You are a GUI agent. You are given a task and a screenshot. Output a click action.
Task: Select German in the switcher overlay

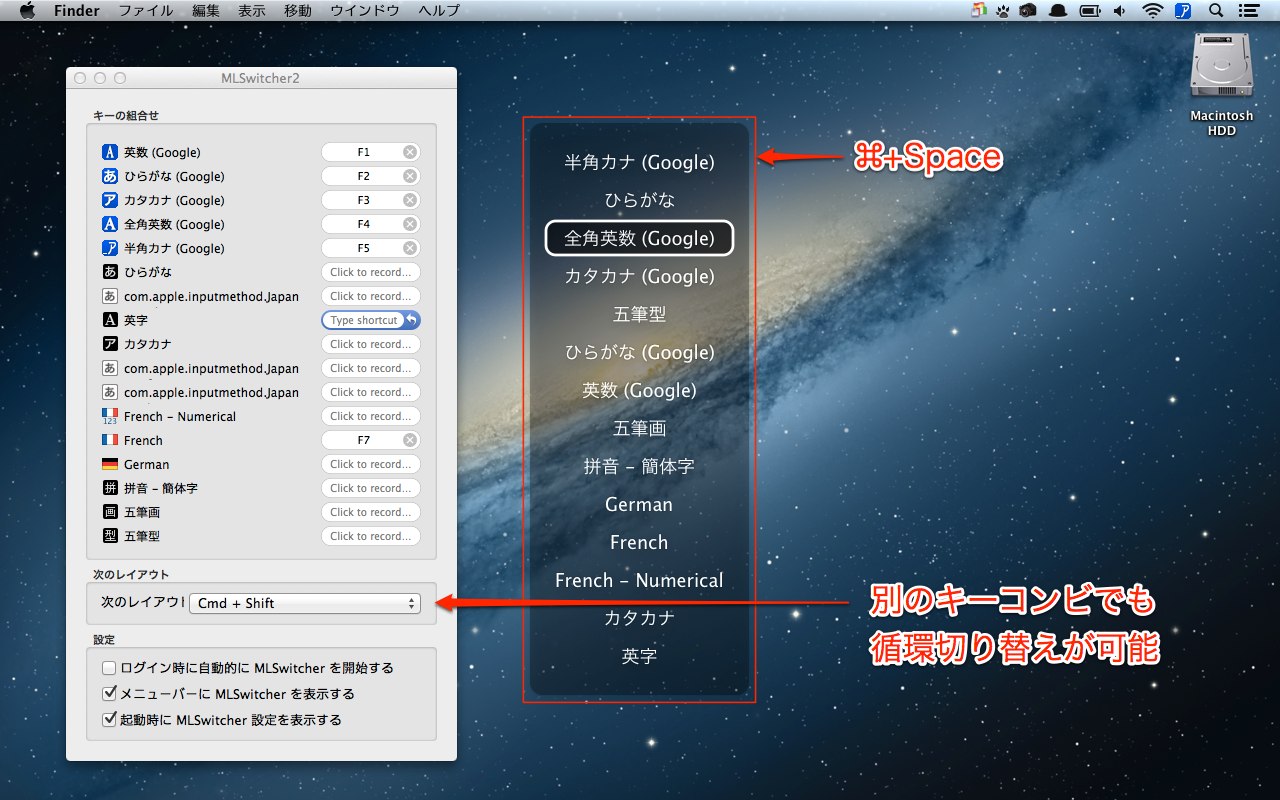click(x=639, y=504)
